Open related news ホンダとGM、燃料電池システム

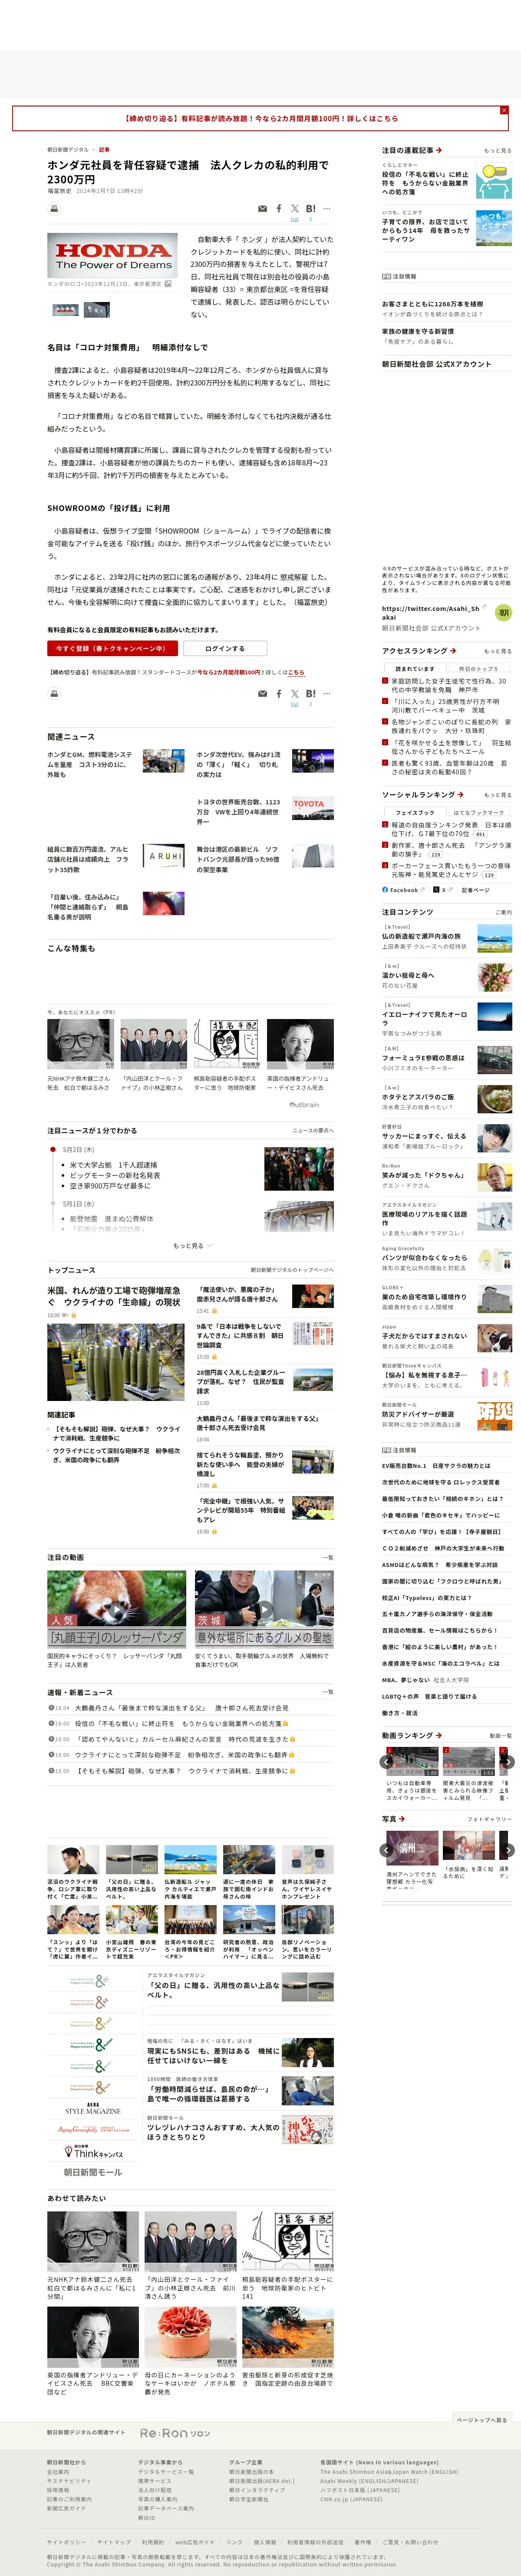[90, 764]
